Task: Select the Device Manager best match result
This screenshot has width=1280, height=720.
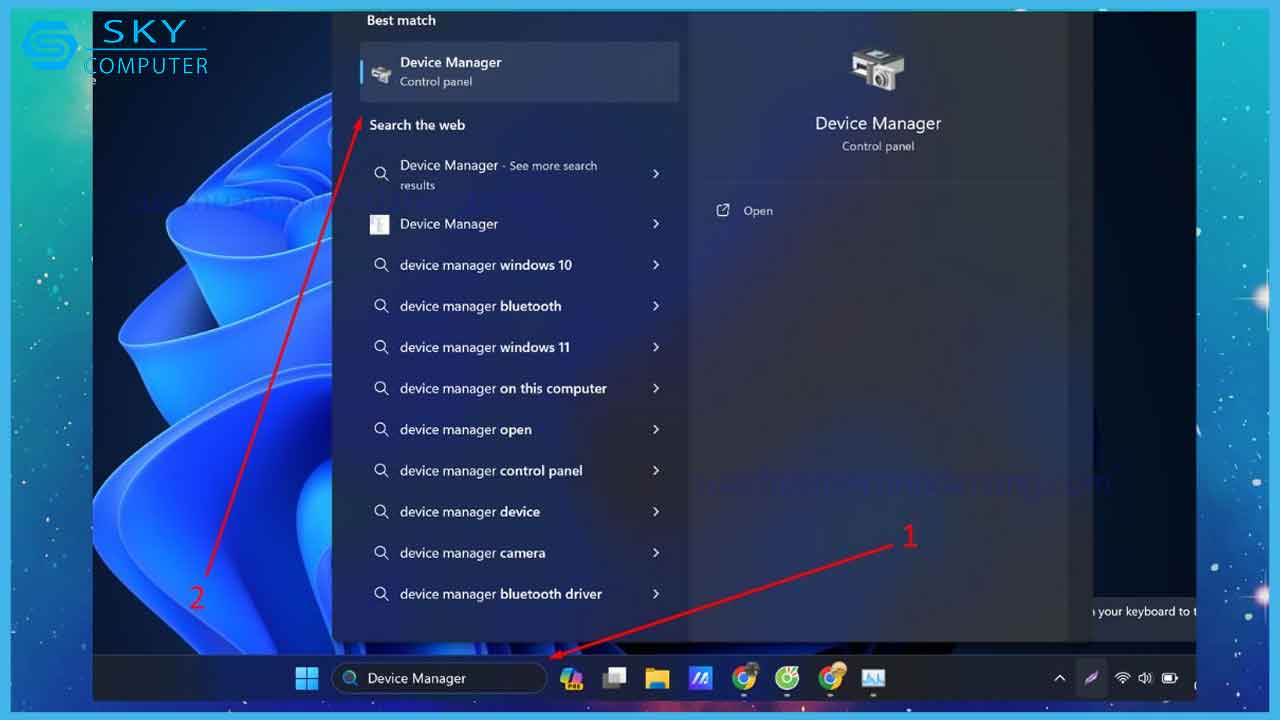Action: (x=518, y=72)
